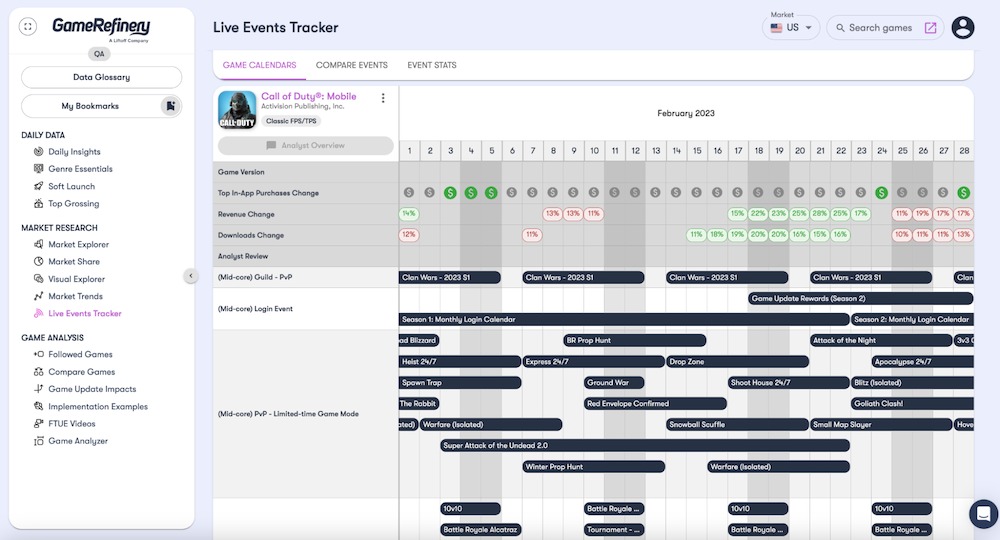Click the Call of Duty Mobile game icon
The width and height of the screenshot is (1000, 540).
(x=237, y=110)
